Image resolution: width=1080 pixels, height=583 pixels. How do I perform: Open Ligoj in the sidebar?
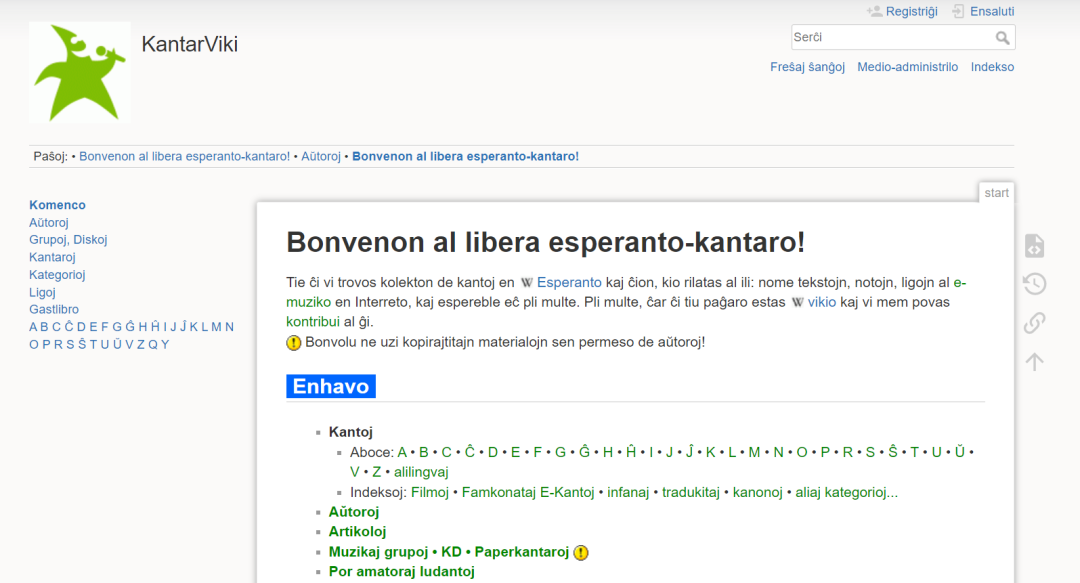coord(42,292)
